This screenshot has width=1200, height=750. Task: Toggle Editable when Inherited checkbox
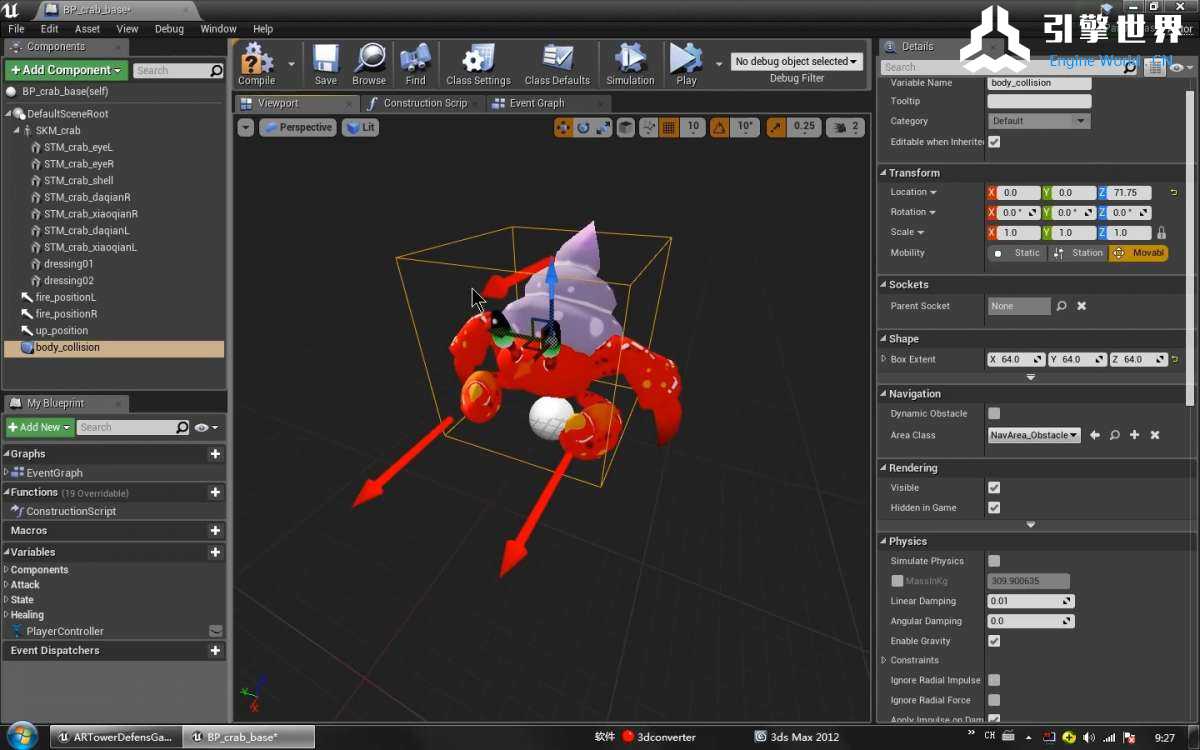994,142
